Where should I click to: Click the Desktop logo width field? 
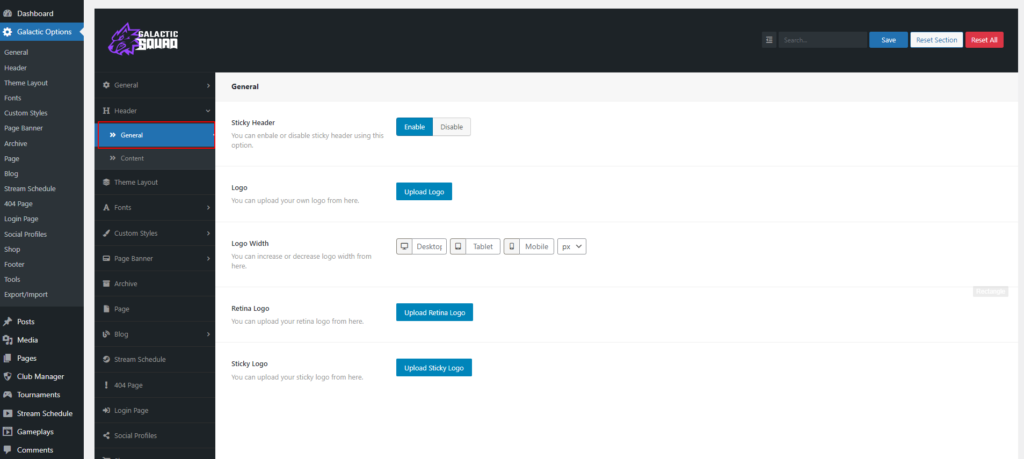pos(429,246)
